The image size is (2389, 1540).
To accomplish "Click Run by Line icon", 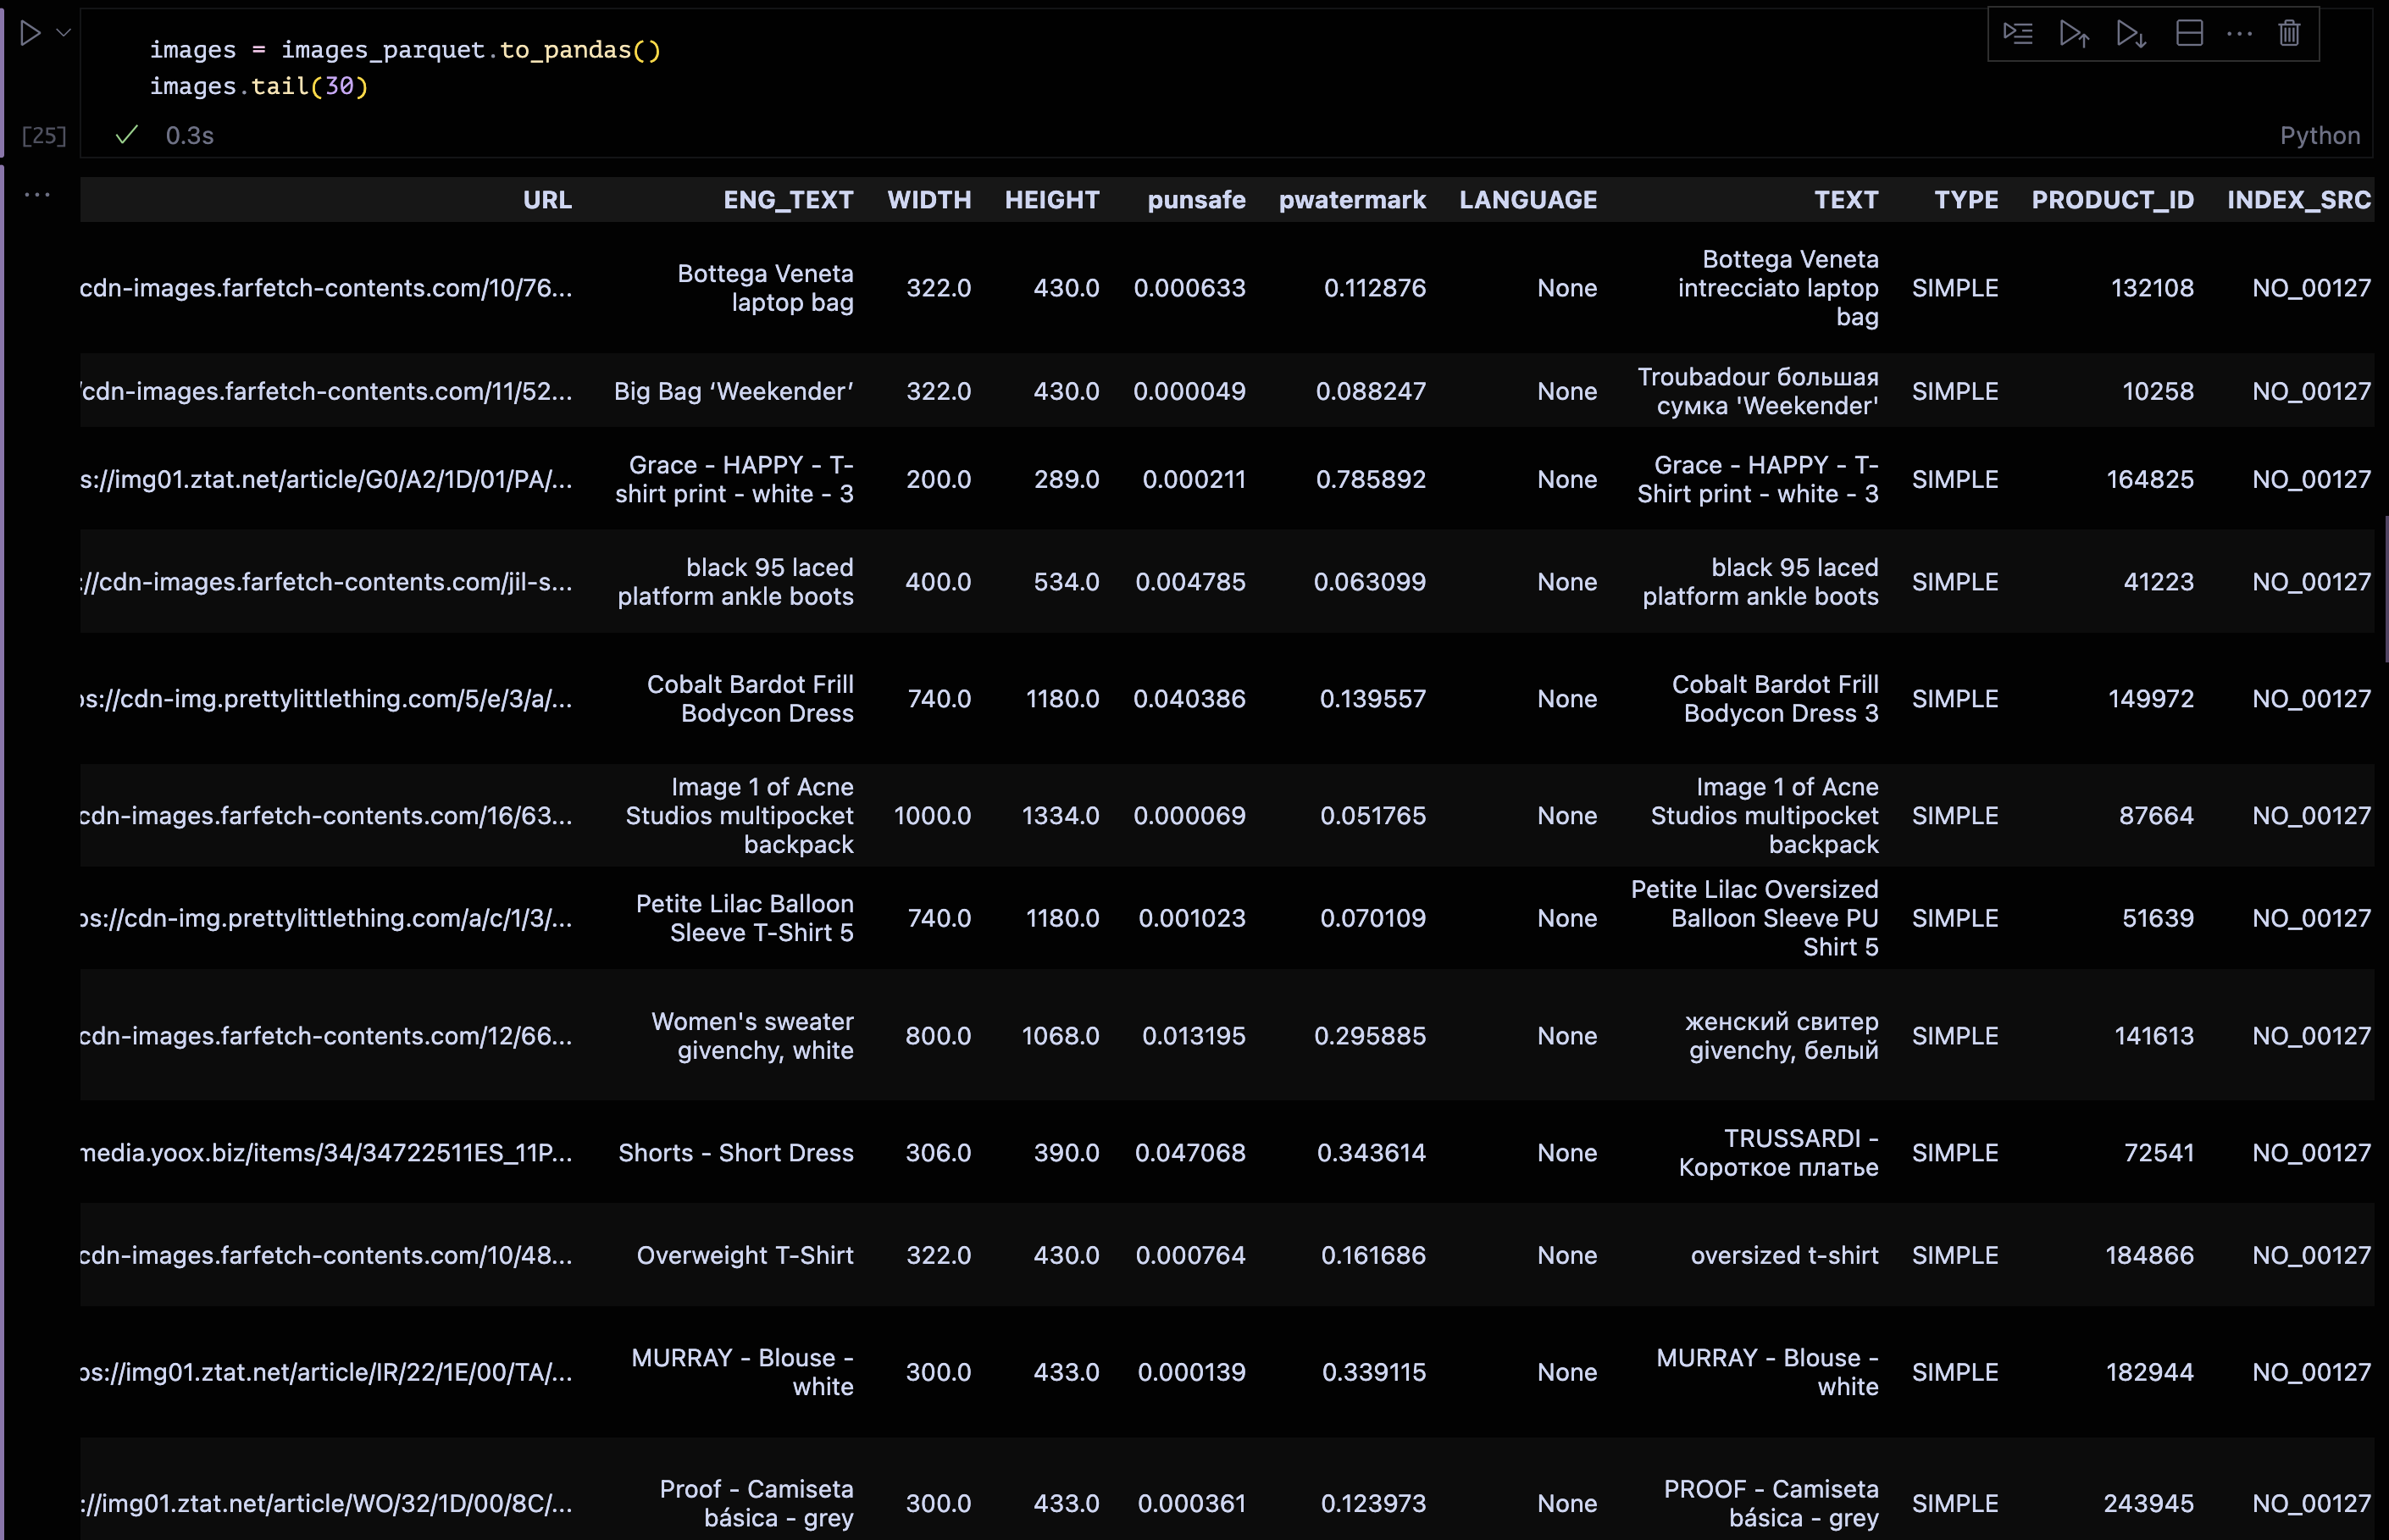I will coord(2017,34).
